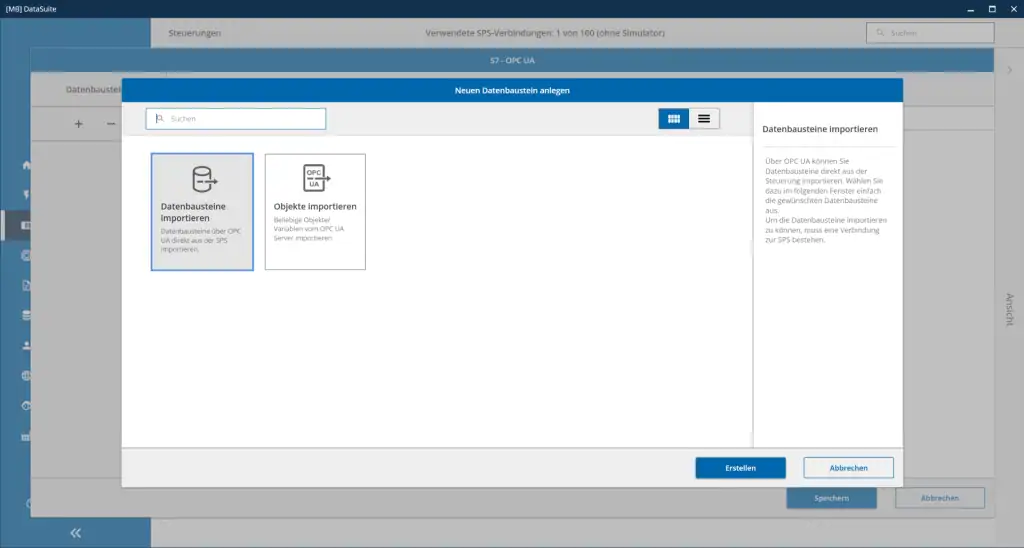This screenshot has width=1024, height=548.
Task: Click the right chevron arrow near top right
Action: pyautogui.click(x=1010, y=70)
